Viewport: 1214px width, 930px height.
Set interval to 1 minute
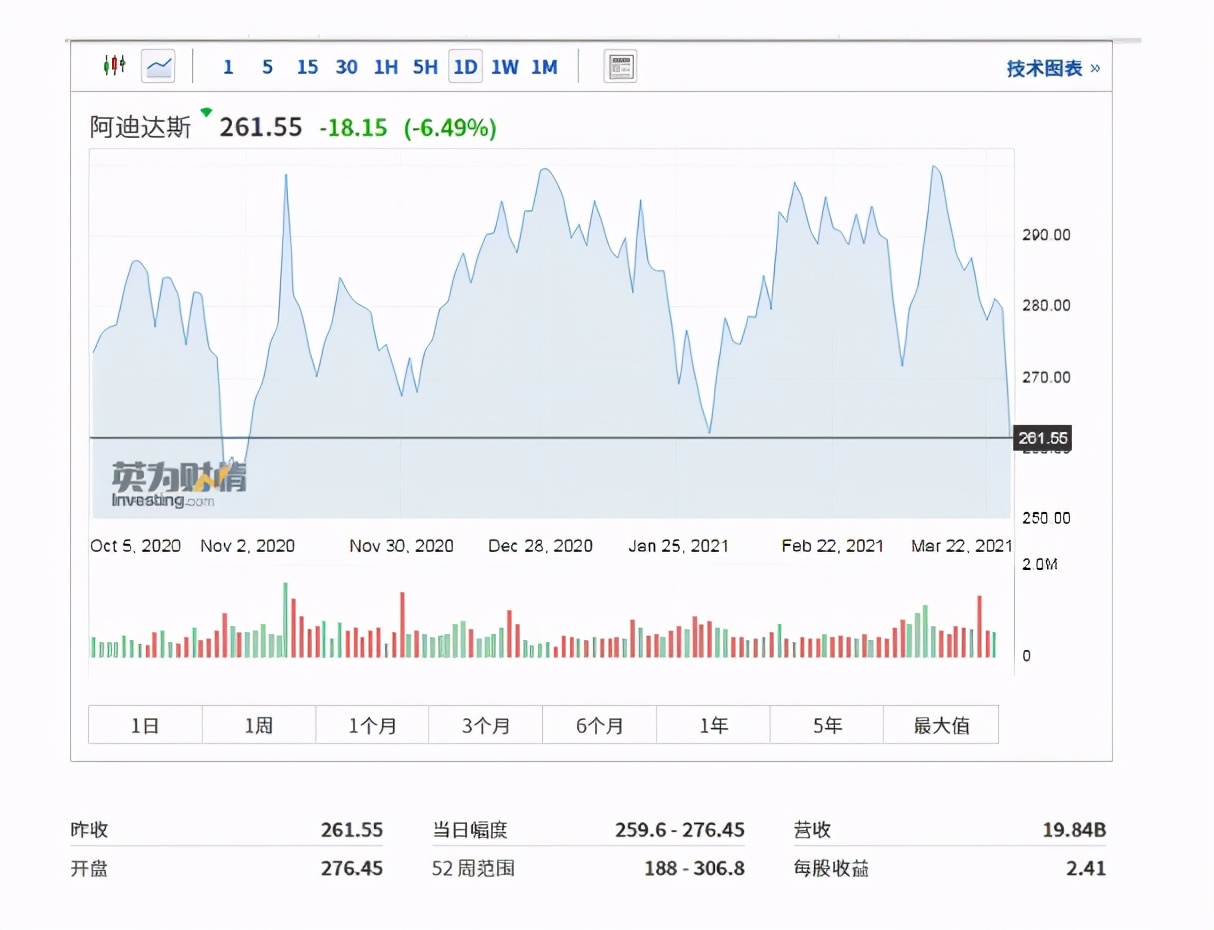click(228, 67)
